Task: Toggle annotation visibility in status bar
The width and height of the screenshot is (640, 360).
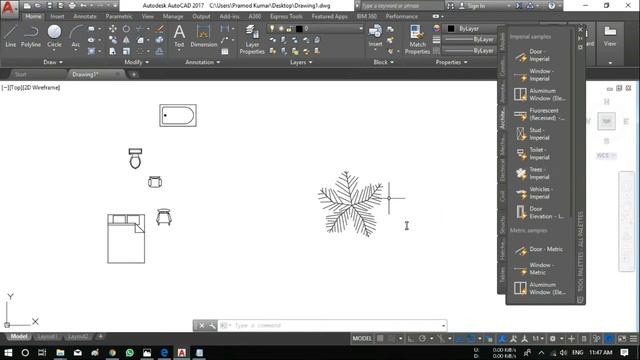Action: point(502,338)
